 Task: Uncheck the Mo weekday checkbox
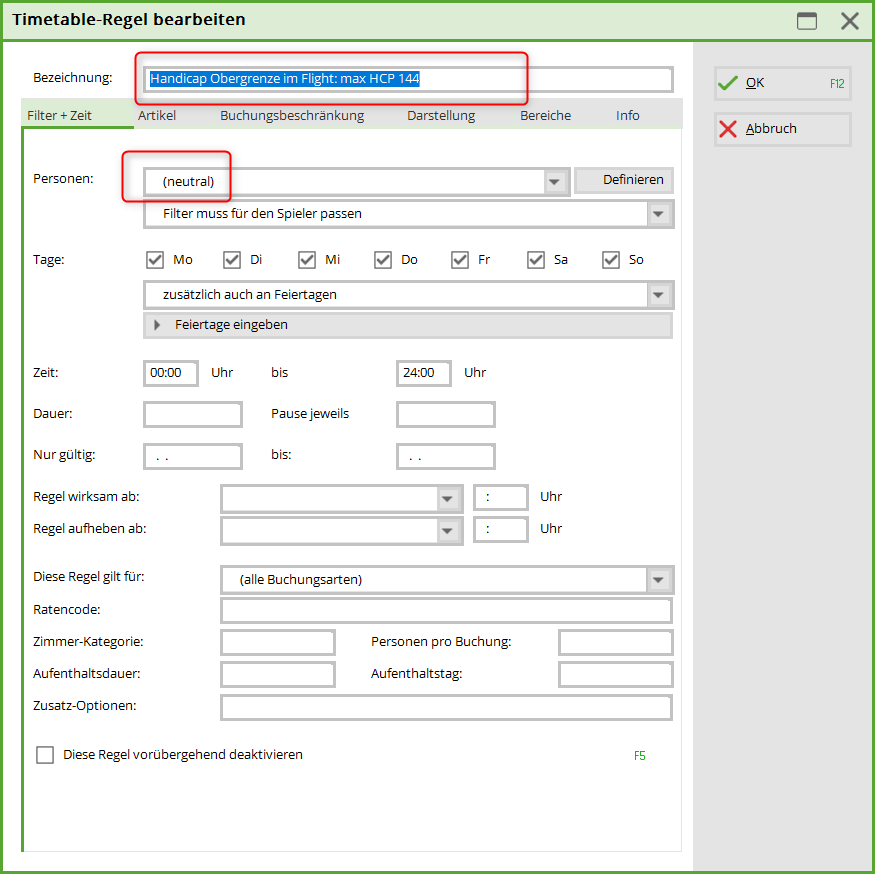(x=155, y=260)
